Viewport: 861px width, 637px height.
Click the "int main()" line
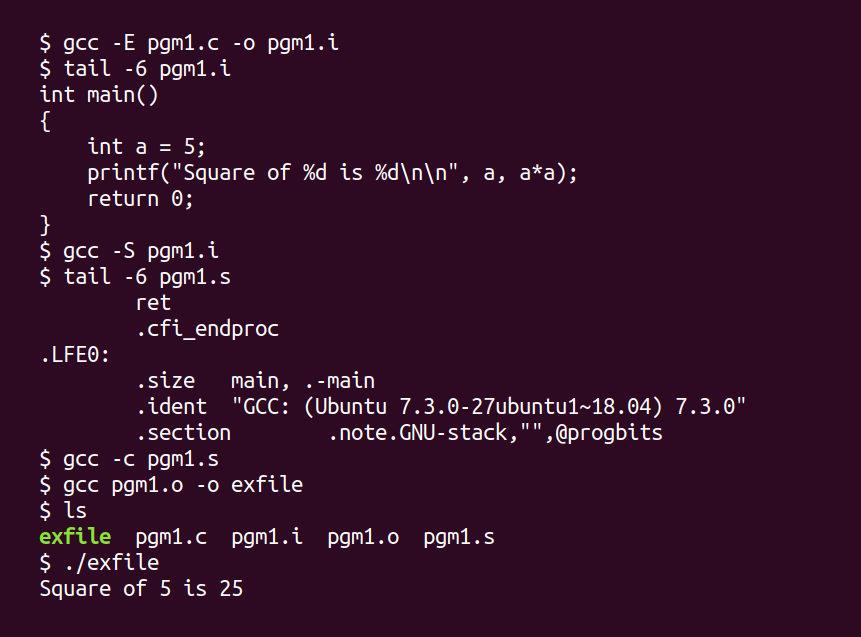[x=99, y=95]
